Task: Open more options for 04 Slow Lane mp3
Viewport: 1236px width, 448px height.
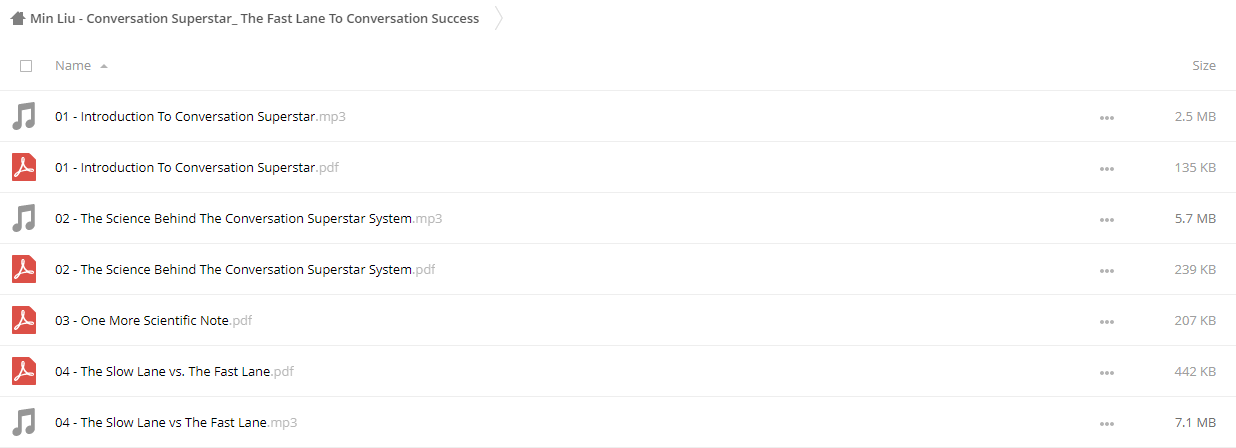Action: coord(1106,423)
